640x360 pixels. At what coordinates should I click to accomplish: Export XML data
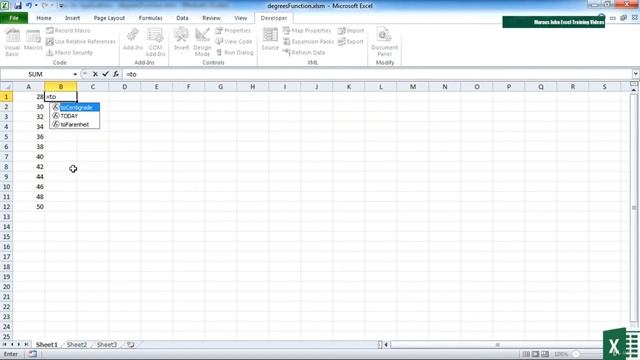pyautogui.click(x=351, y=42)
